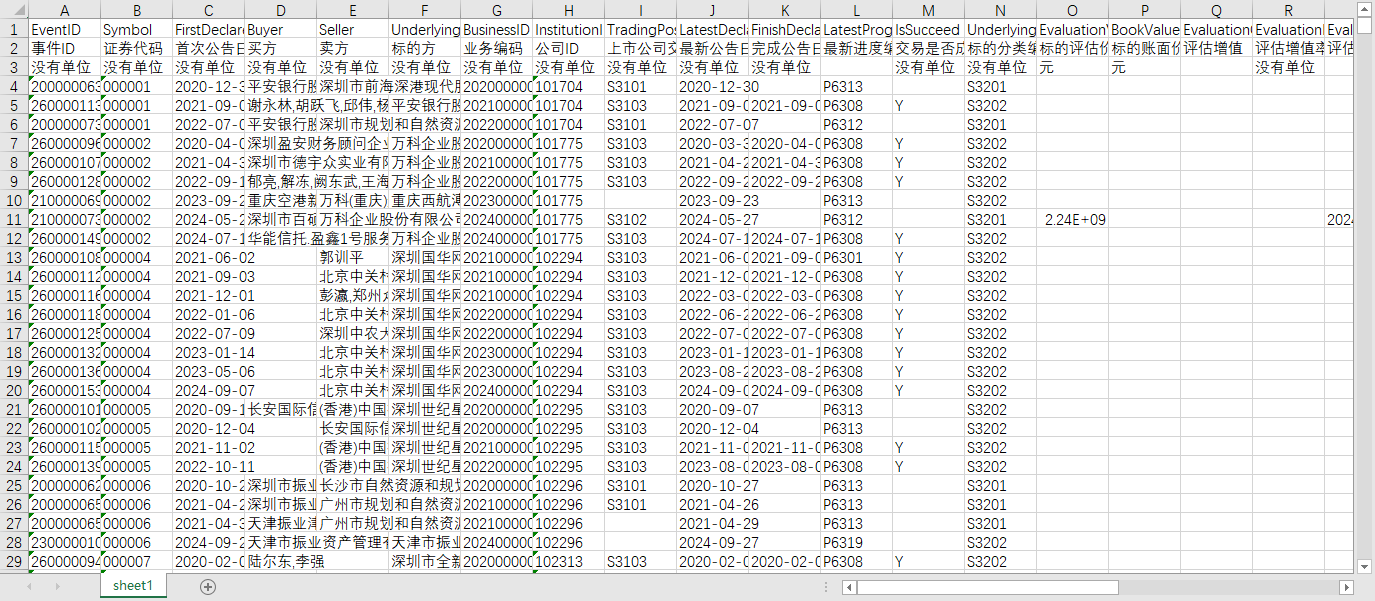Click the vertical scrollbar thumb
The image size is (1375, 601).
[1365, 27]
